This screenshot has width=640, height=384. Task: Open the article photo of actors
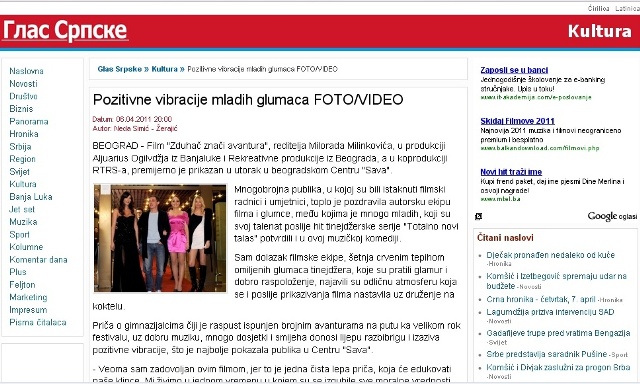(x=160, y=238)
